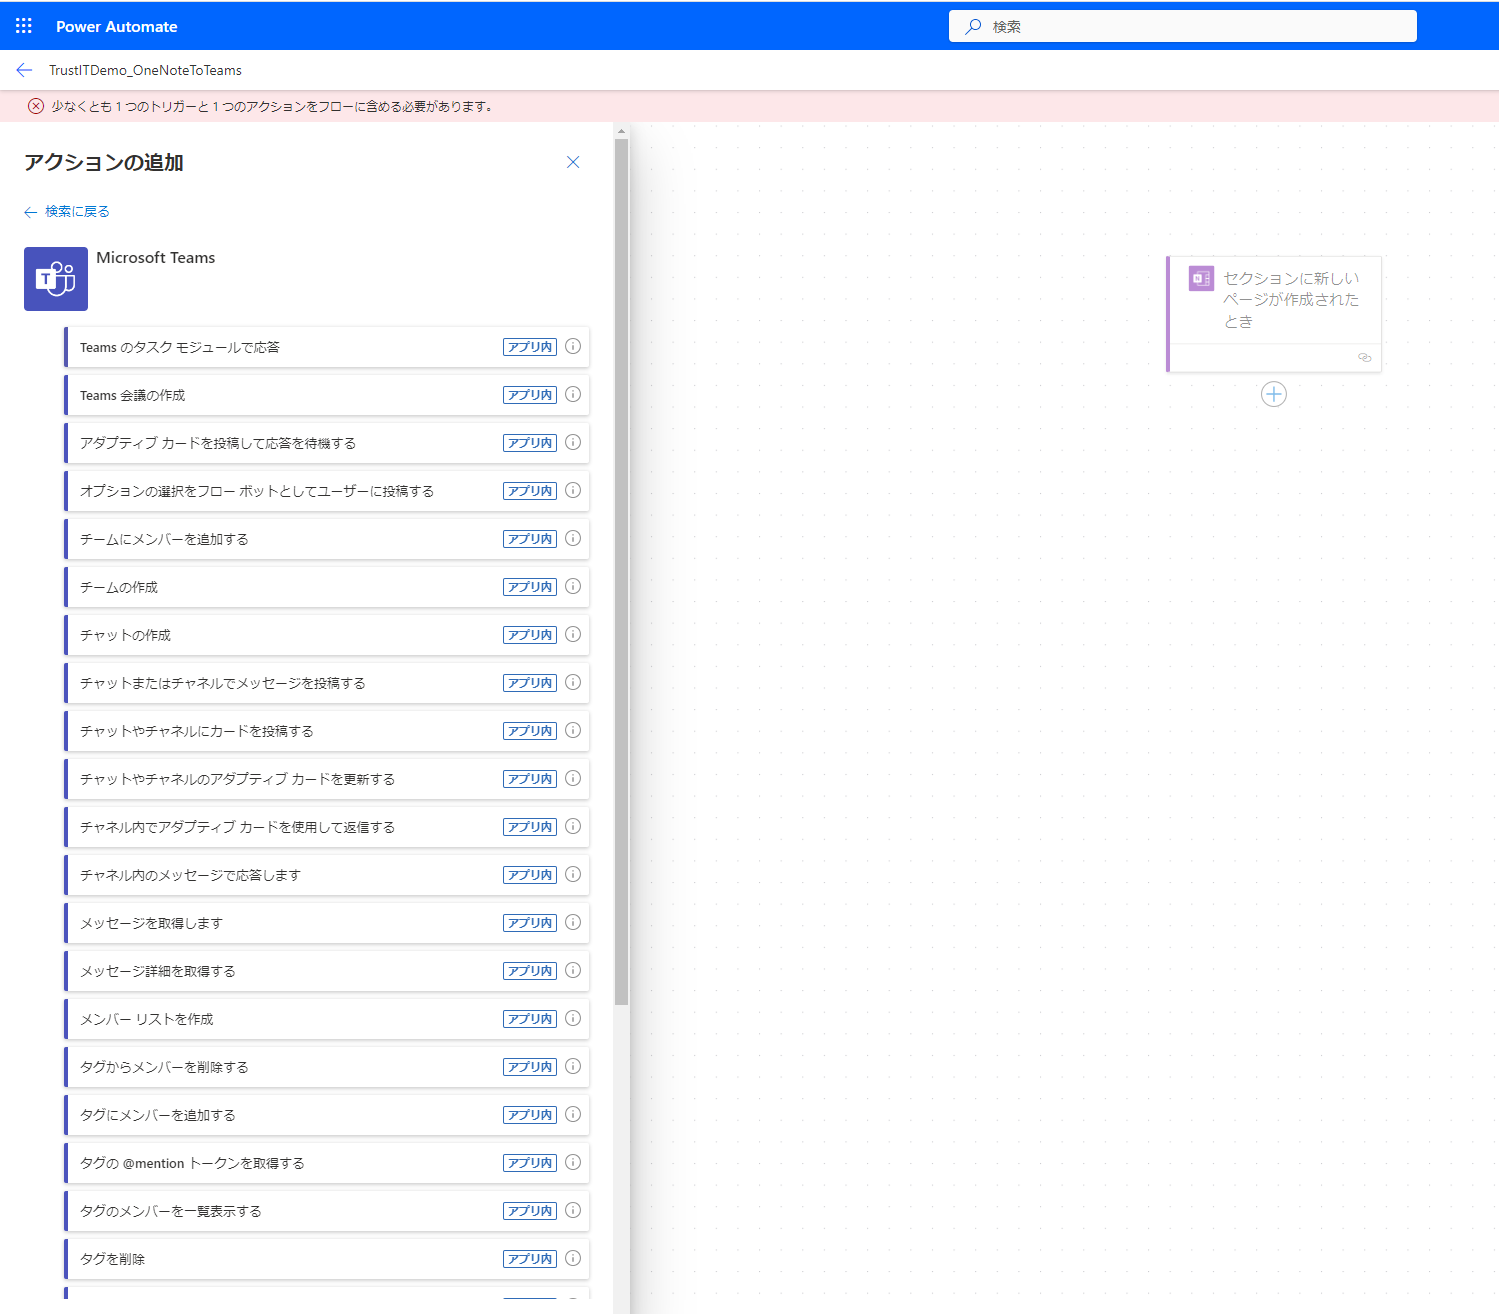Click the action list vertical scrollbar
1499x1314 pixels.
click(x=621, y=570)
